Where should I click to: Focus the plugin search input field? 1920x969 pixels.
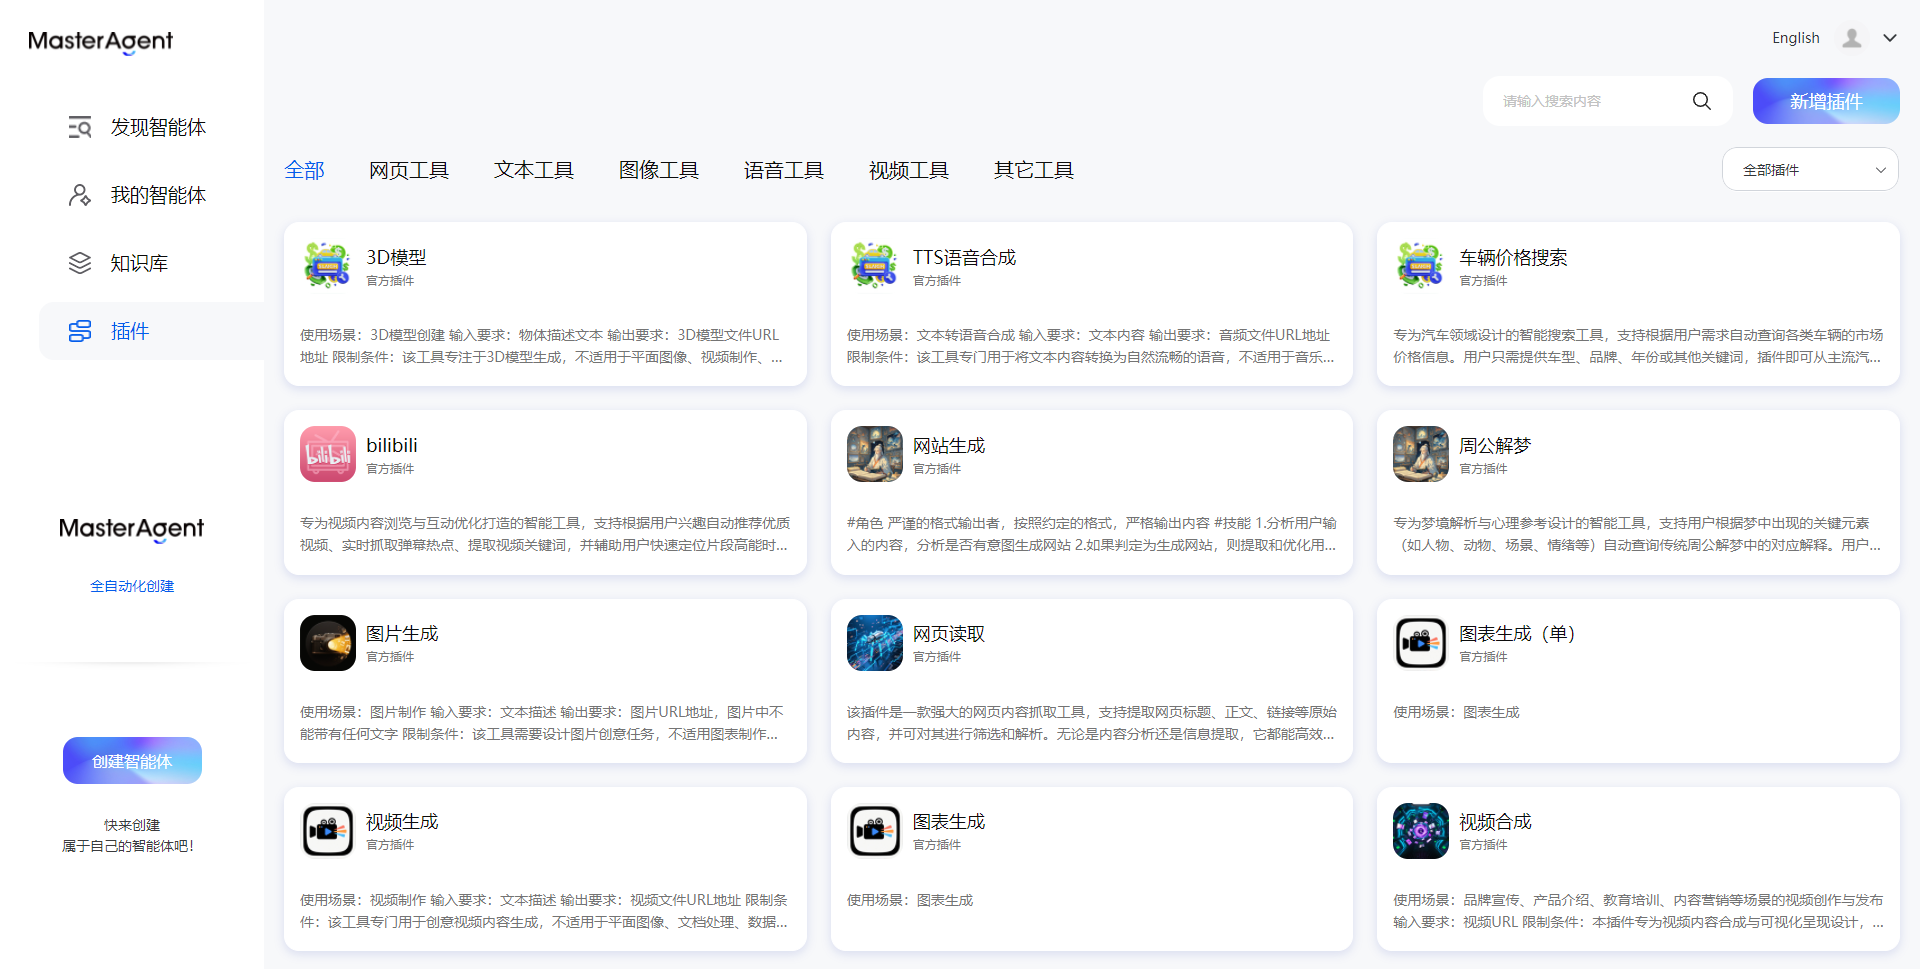pyautogui.click(x=1590, y=101)
